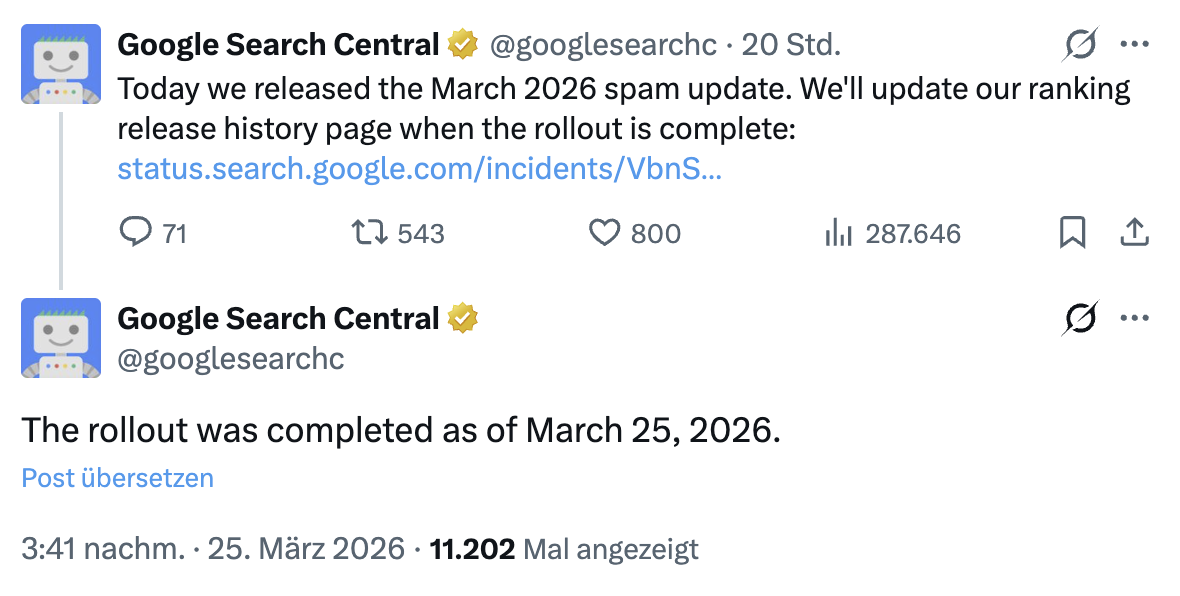
Task: Reply to the spam update post
Action: (x=135, y=232)
